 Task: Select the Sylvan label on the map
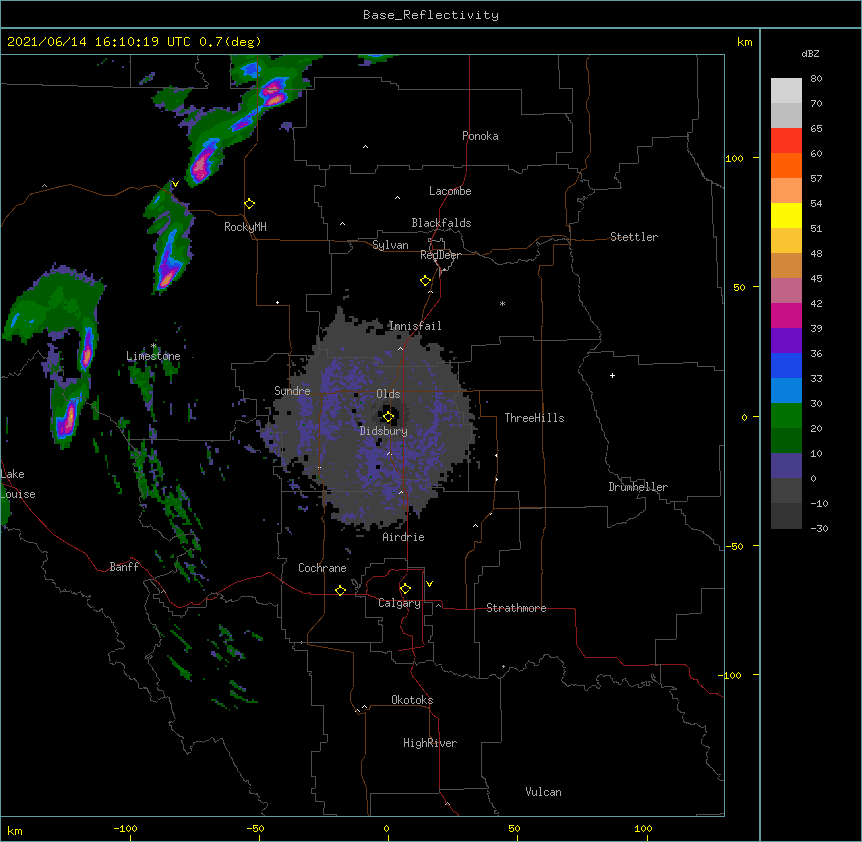(390, 245)
